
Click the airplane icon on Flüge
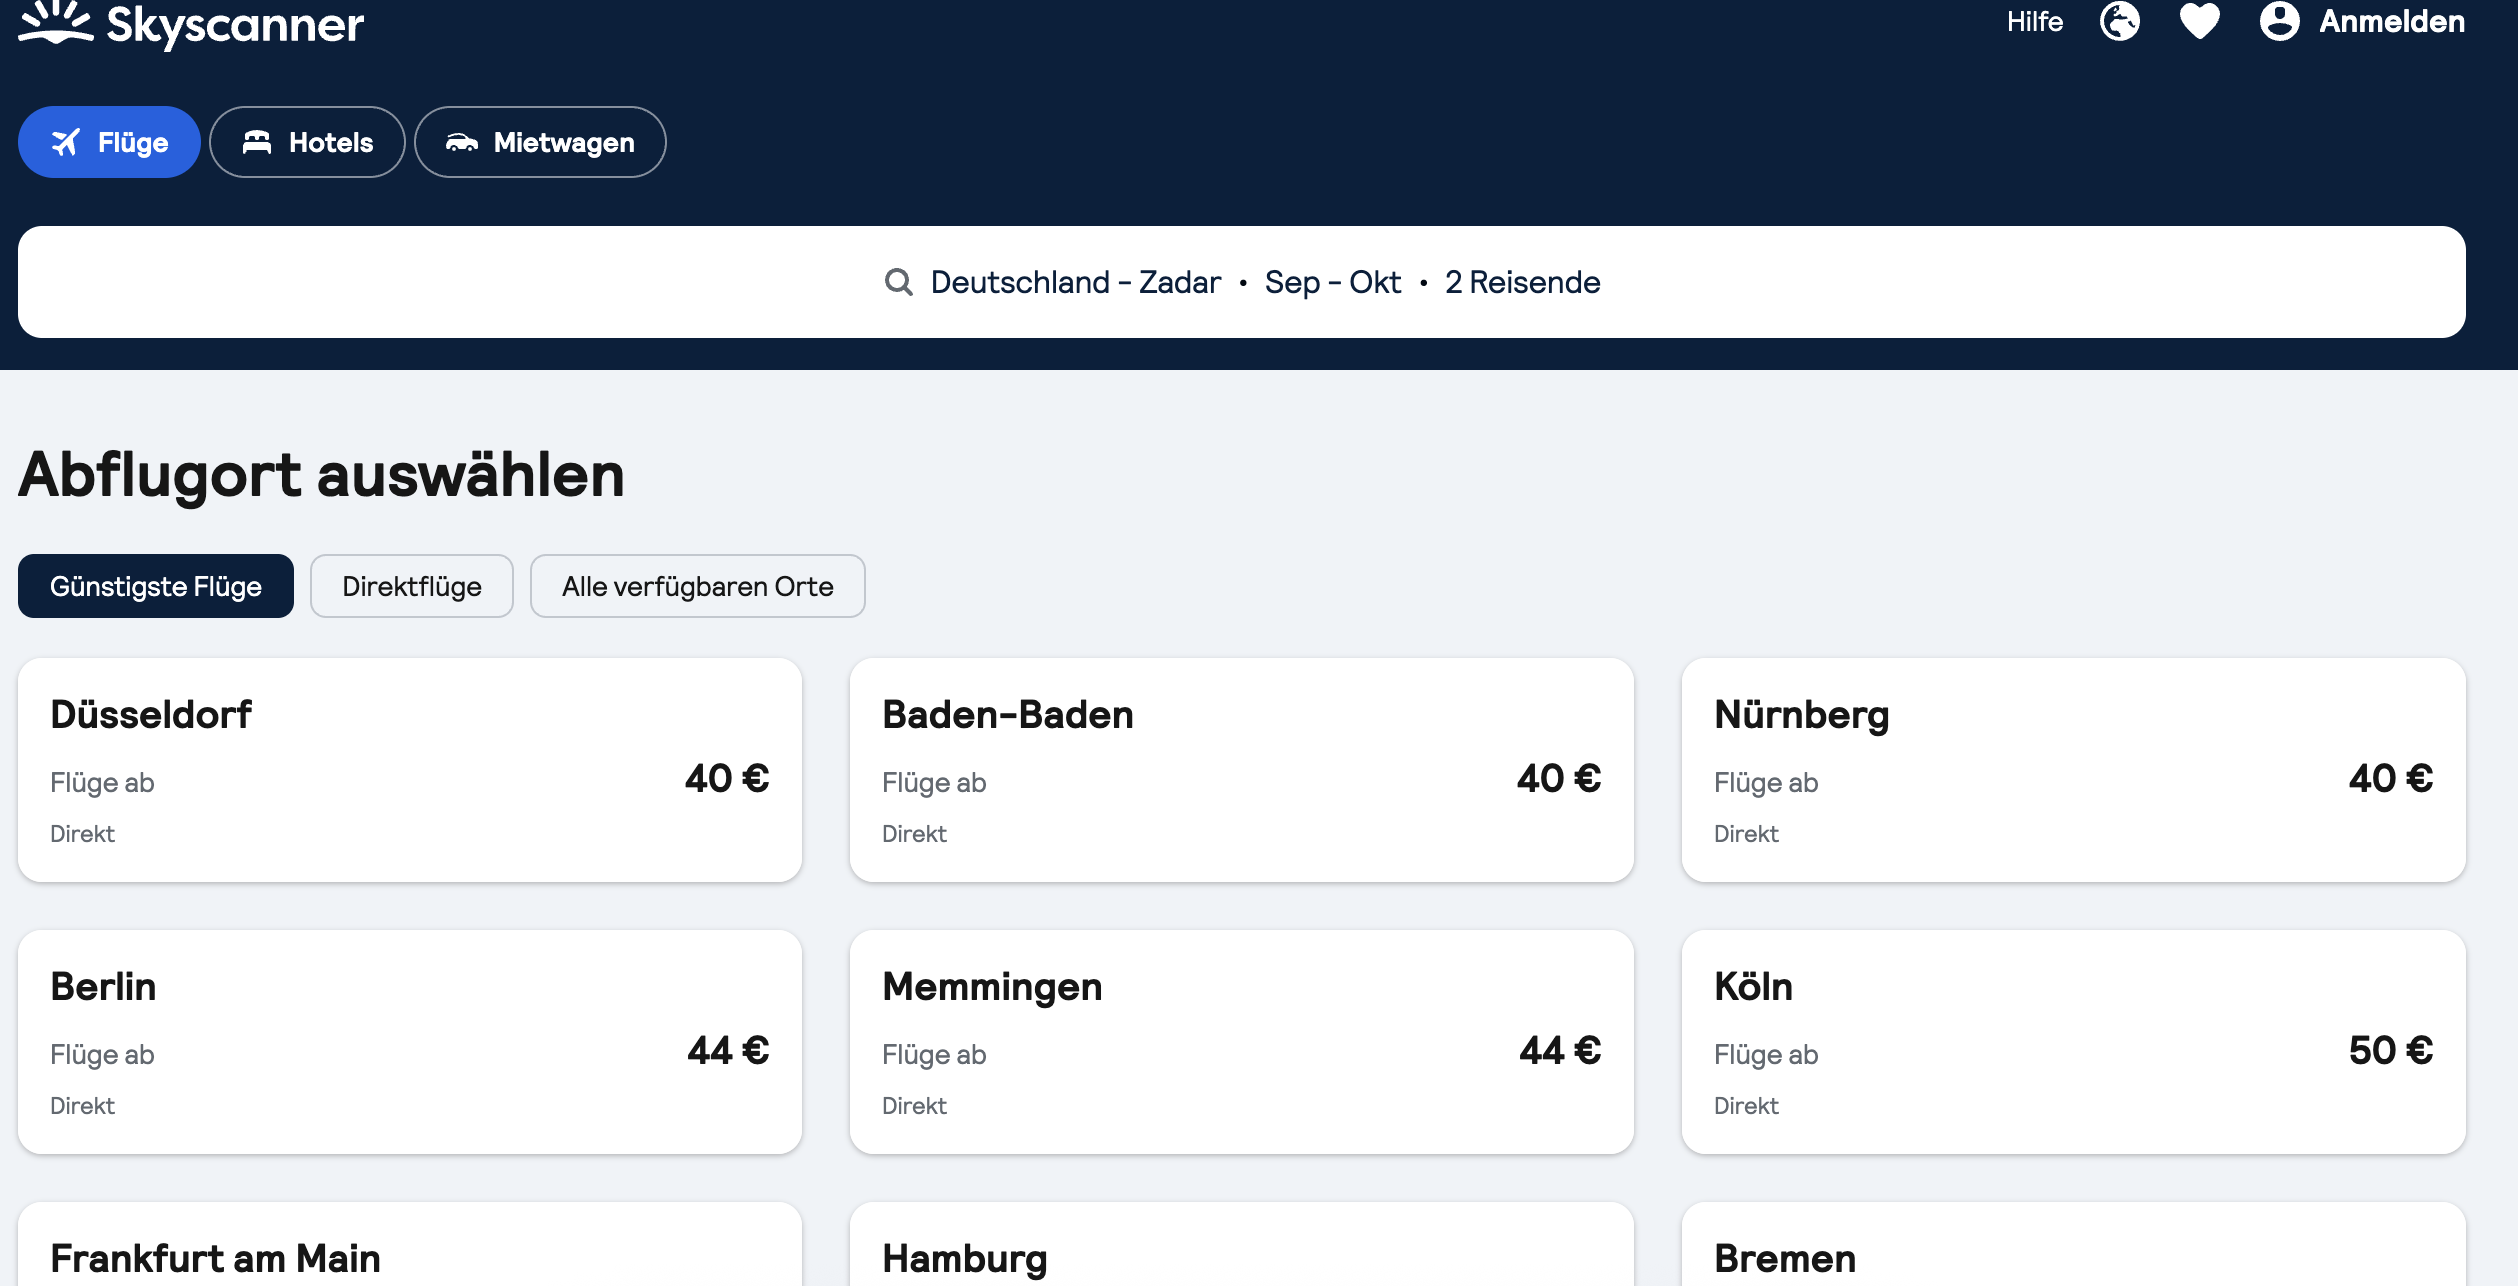click(66, 143)
